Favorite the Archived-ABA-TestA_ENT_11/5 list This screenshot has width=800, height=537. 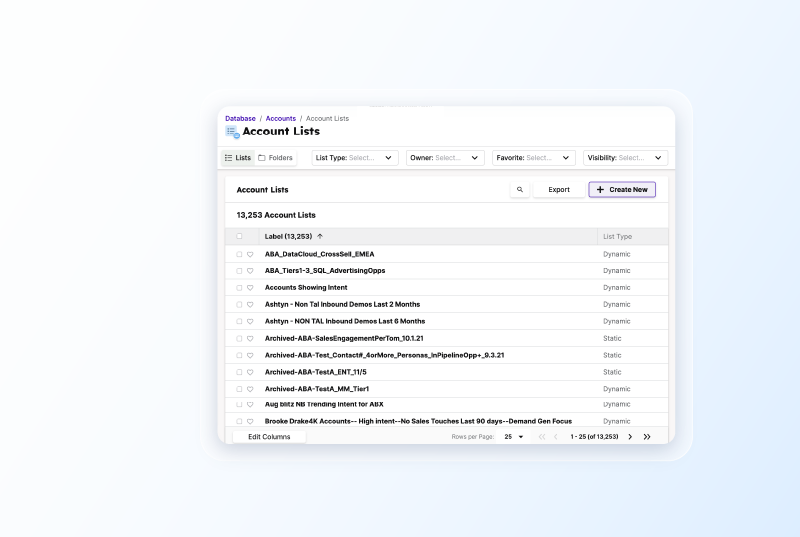click(x=251, y=372)
